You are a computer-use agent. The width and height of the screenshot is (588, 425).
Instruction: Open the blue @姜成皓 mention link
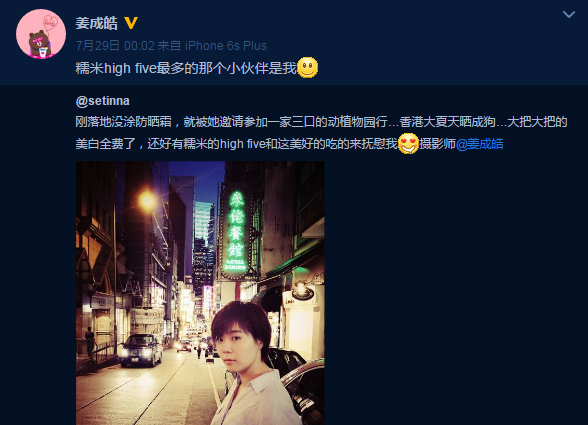(480, 144)
